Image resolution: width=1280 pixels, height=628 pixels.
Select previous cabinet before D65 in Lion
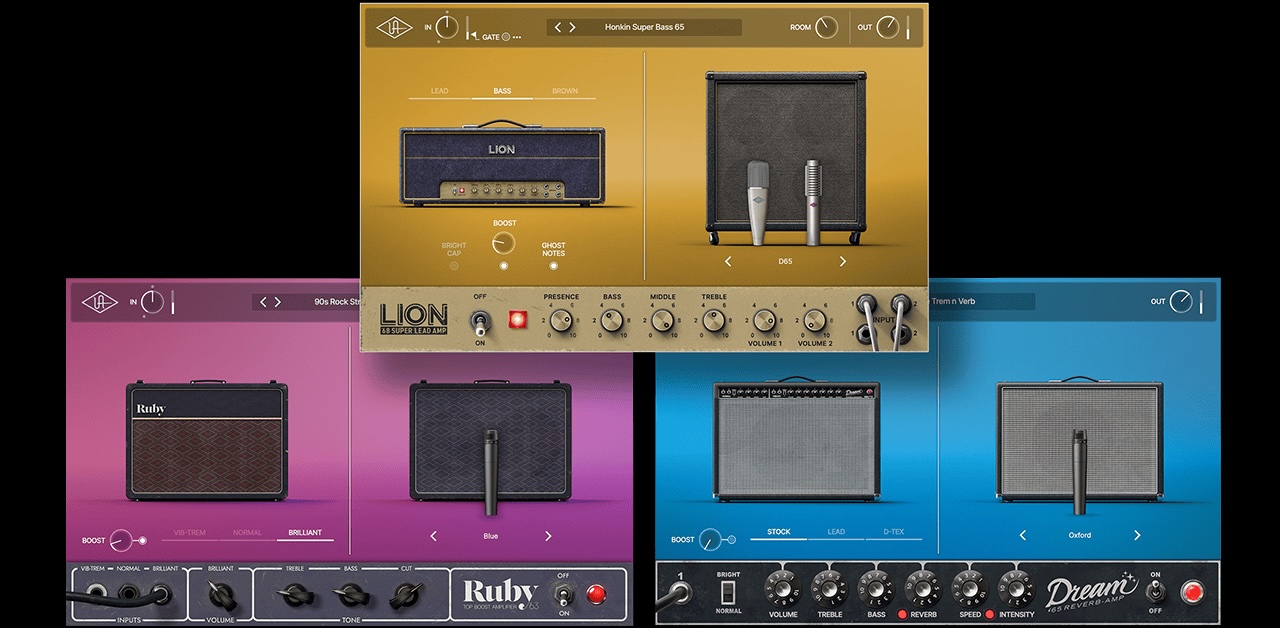pyautogui.click(x=728, y=261)
